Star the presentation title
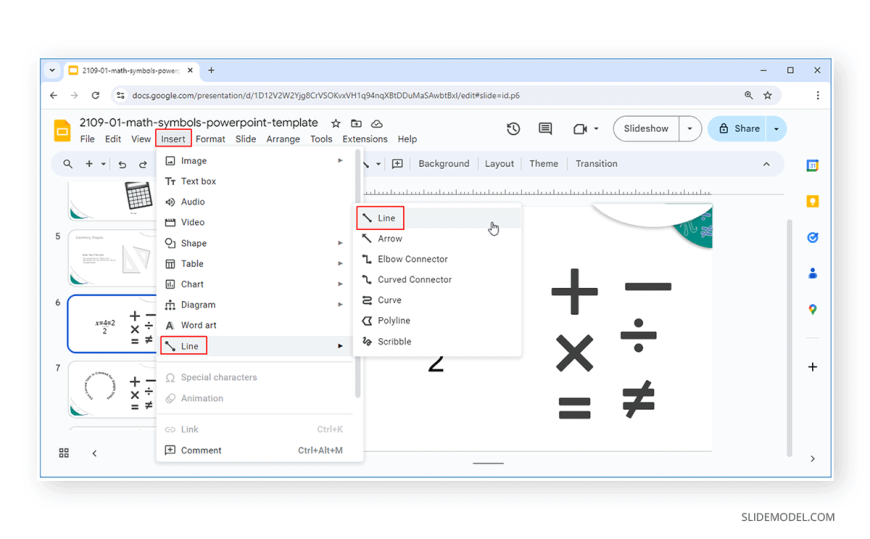Screen dimensions: 870x539 (336, 123)
